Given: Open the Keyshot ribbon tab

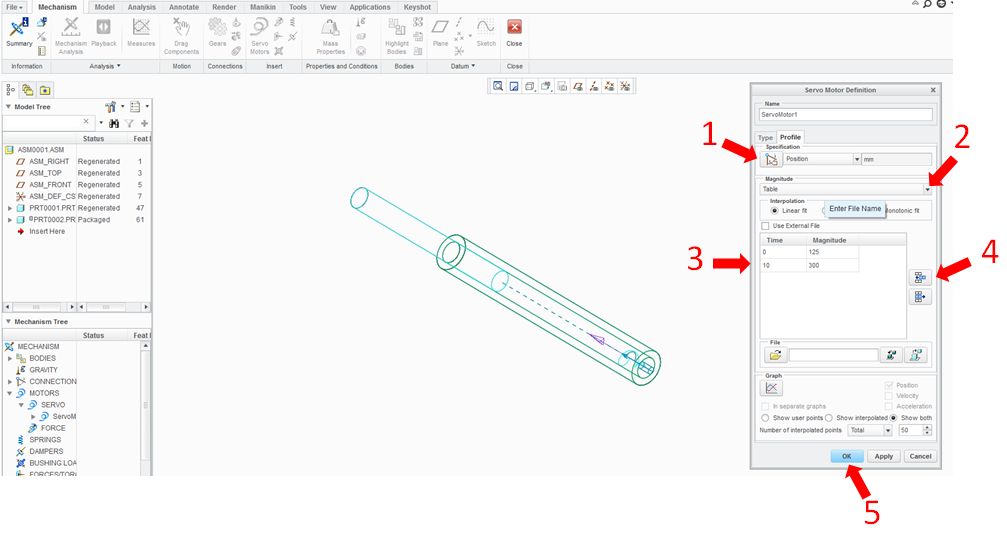Looking at the screenshot, I should pyautogui.click(x=417, y=7).
